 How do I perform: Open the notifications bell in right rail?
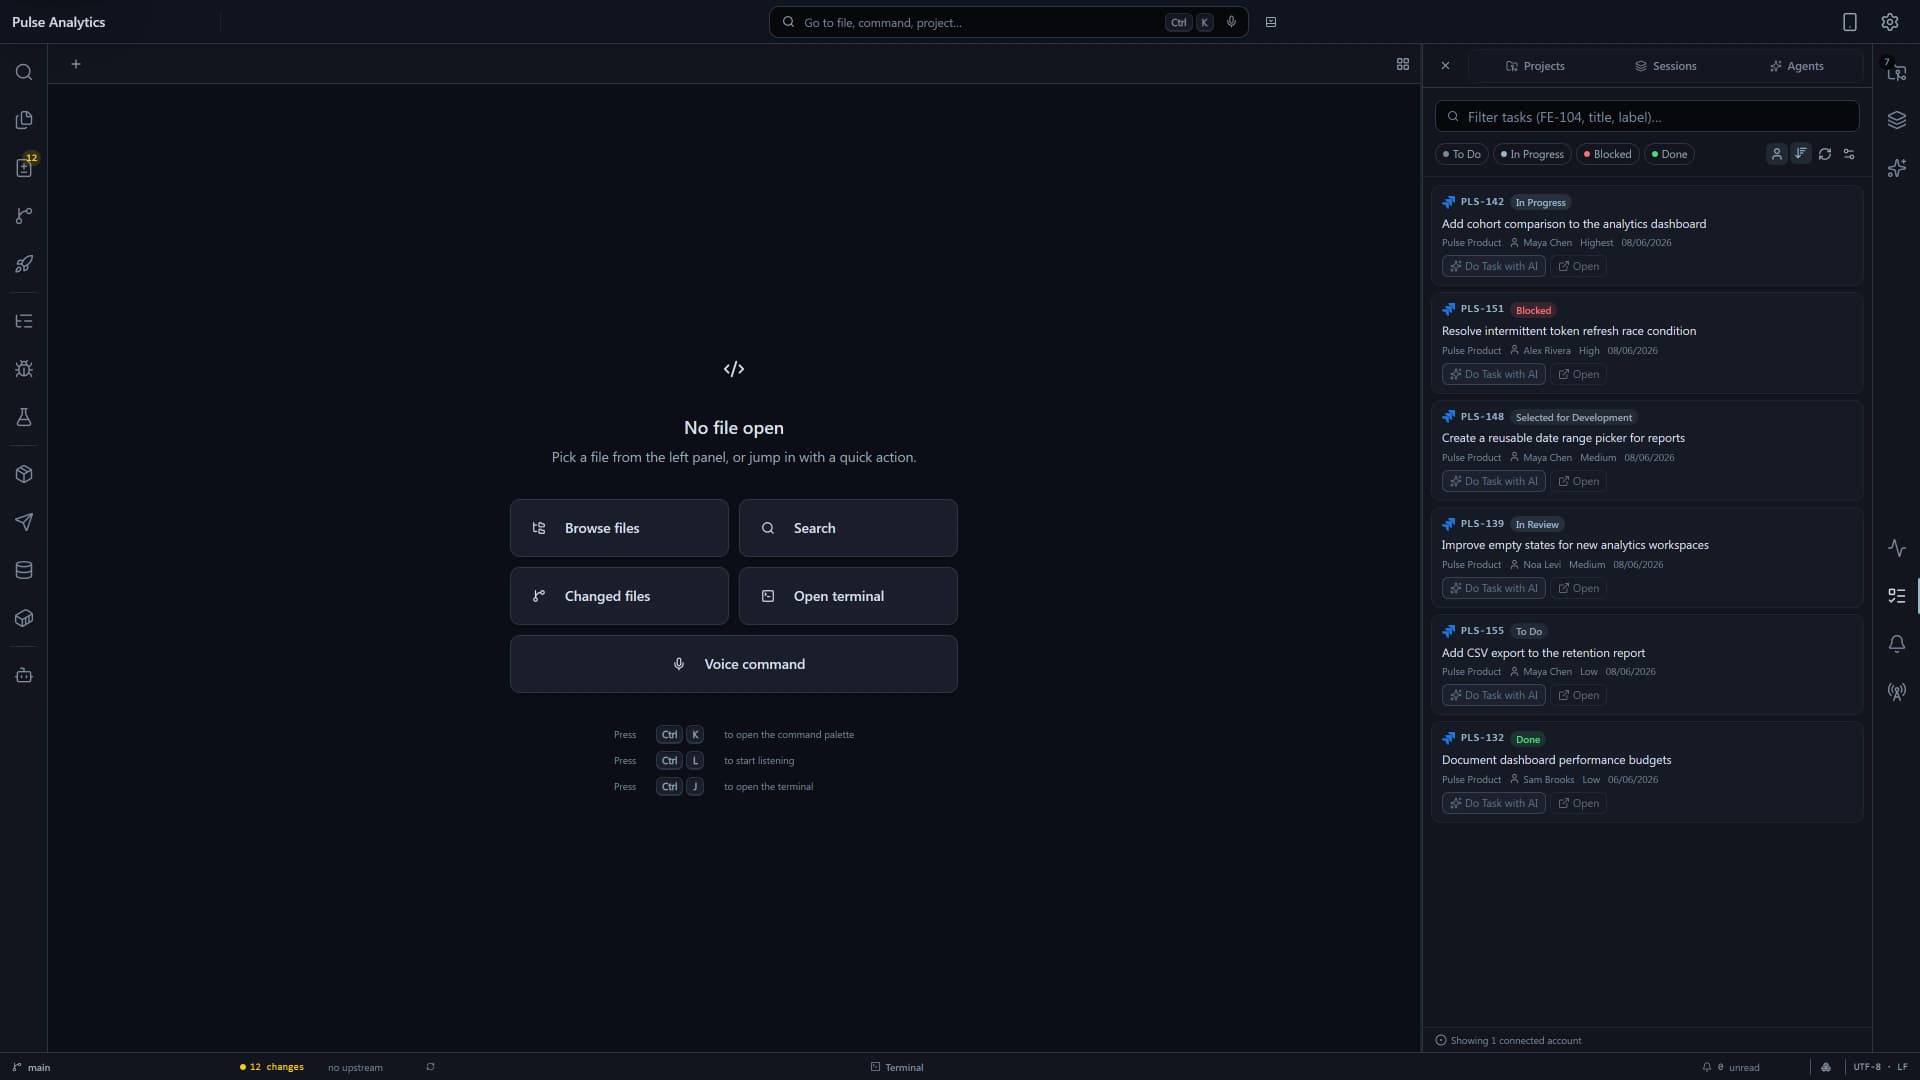click(1897, 644)
